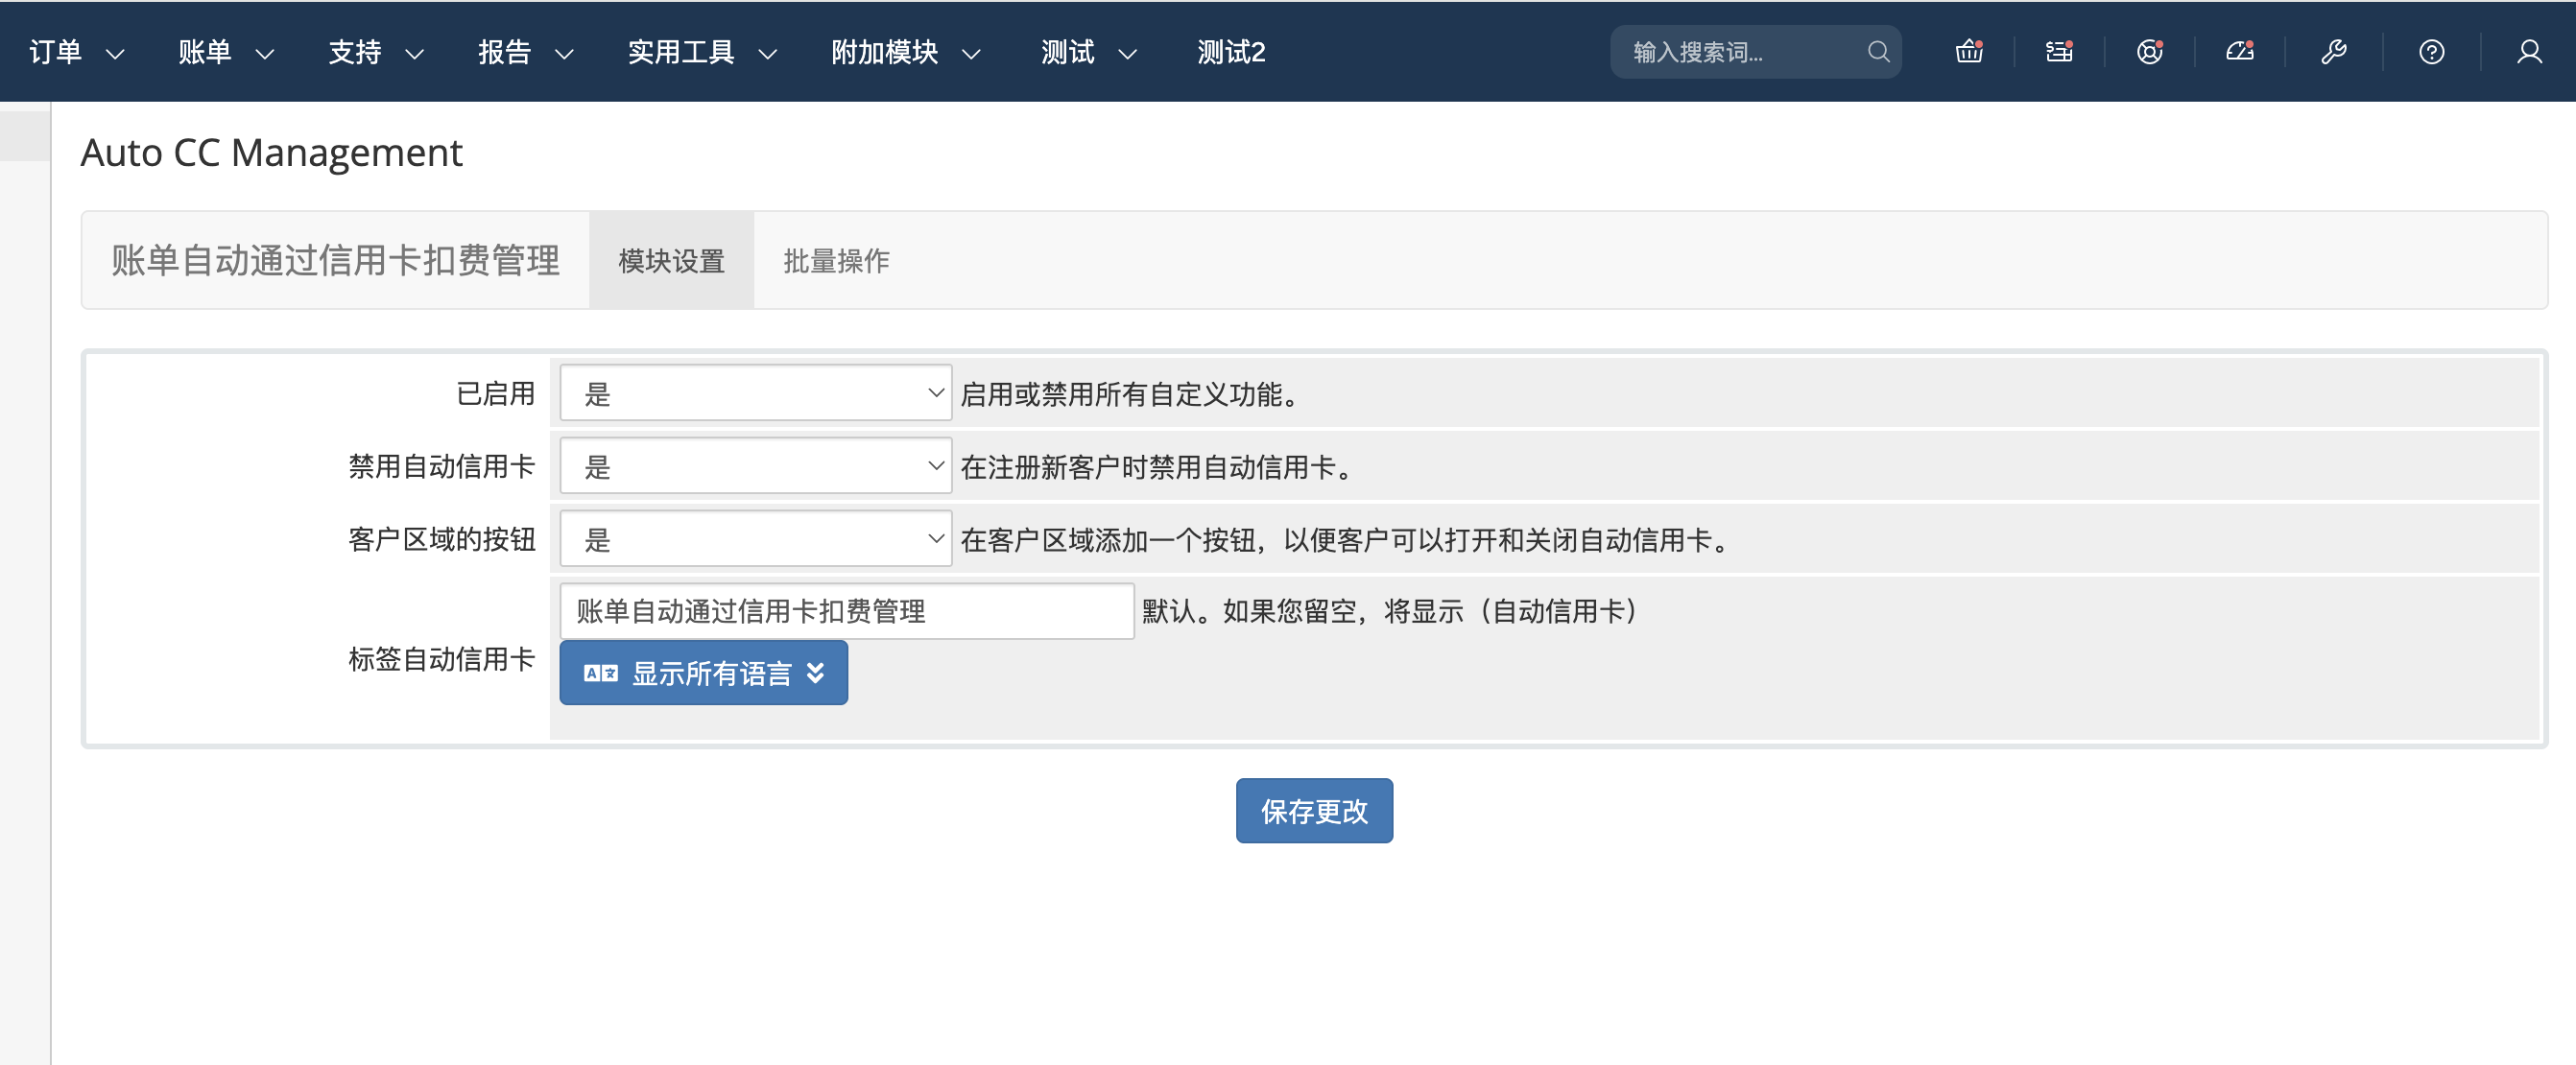Open the 测试2 menu item

[1230, 52]
